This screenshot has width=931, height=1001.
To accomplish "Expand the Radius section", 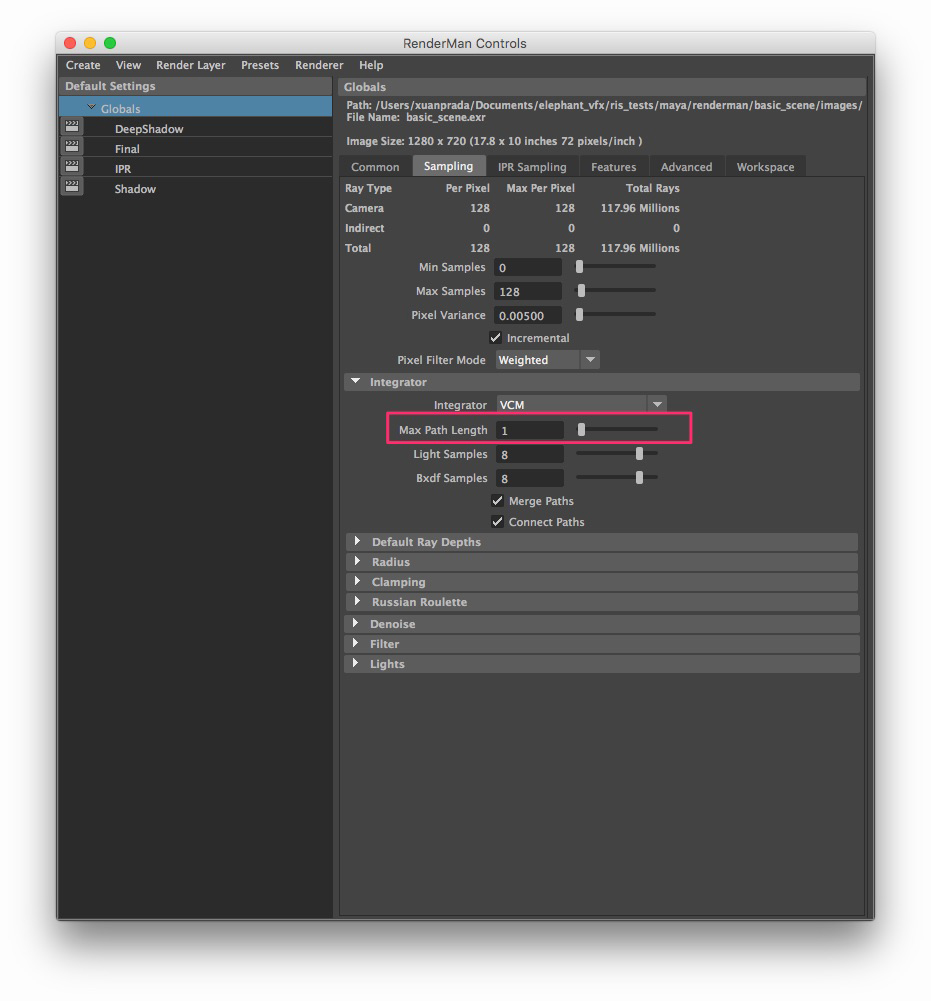I will click(x=358, y=561).
